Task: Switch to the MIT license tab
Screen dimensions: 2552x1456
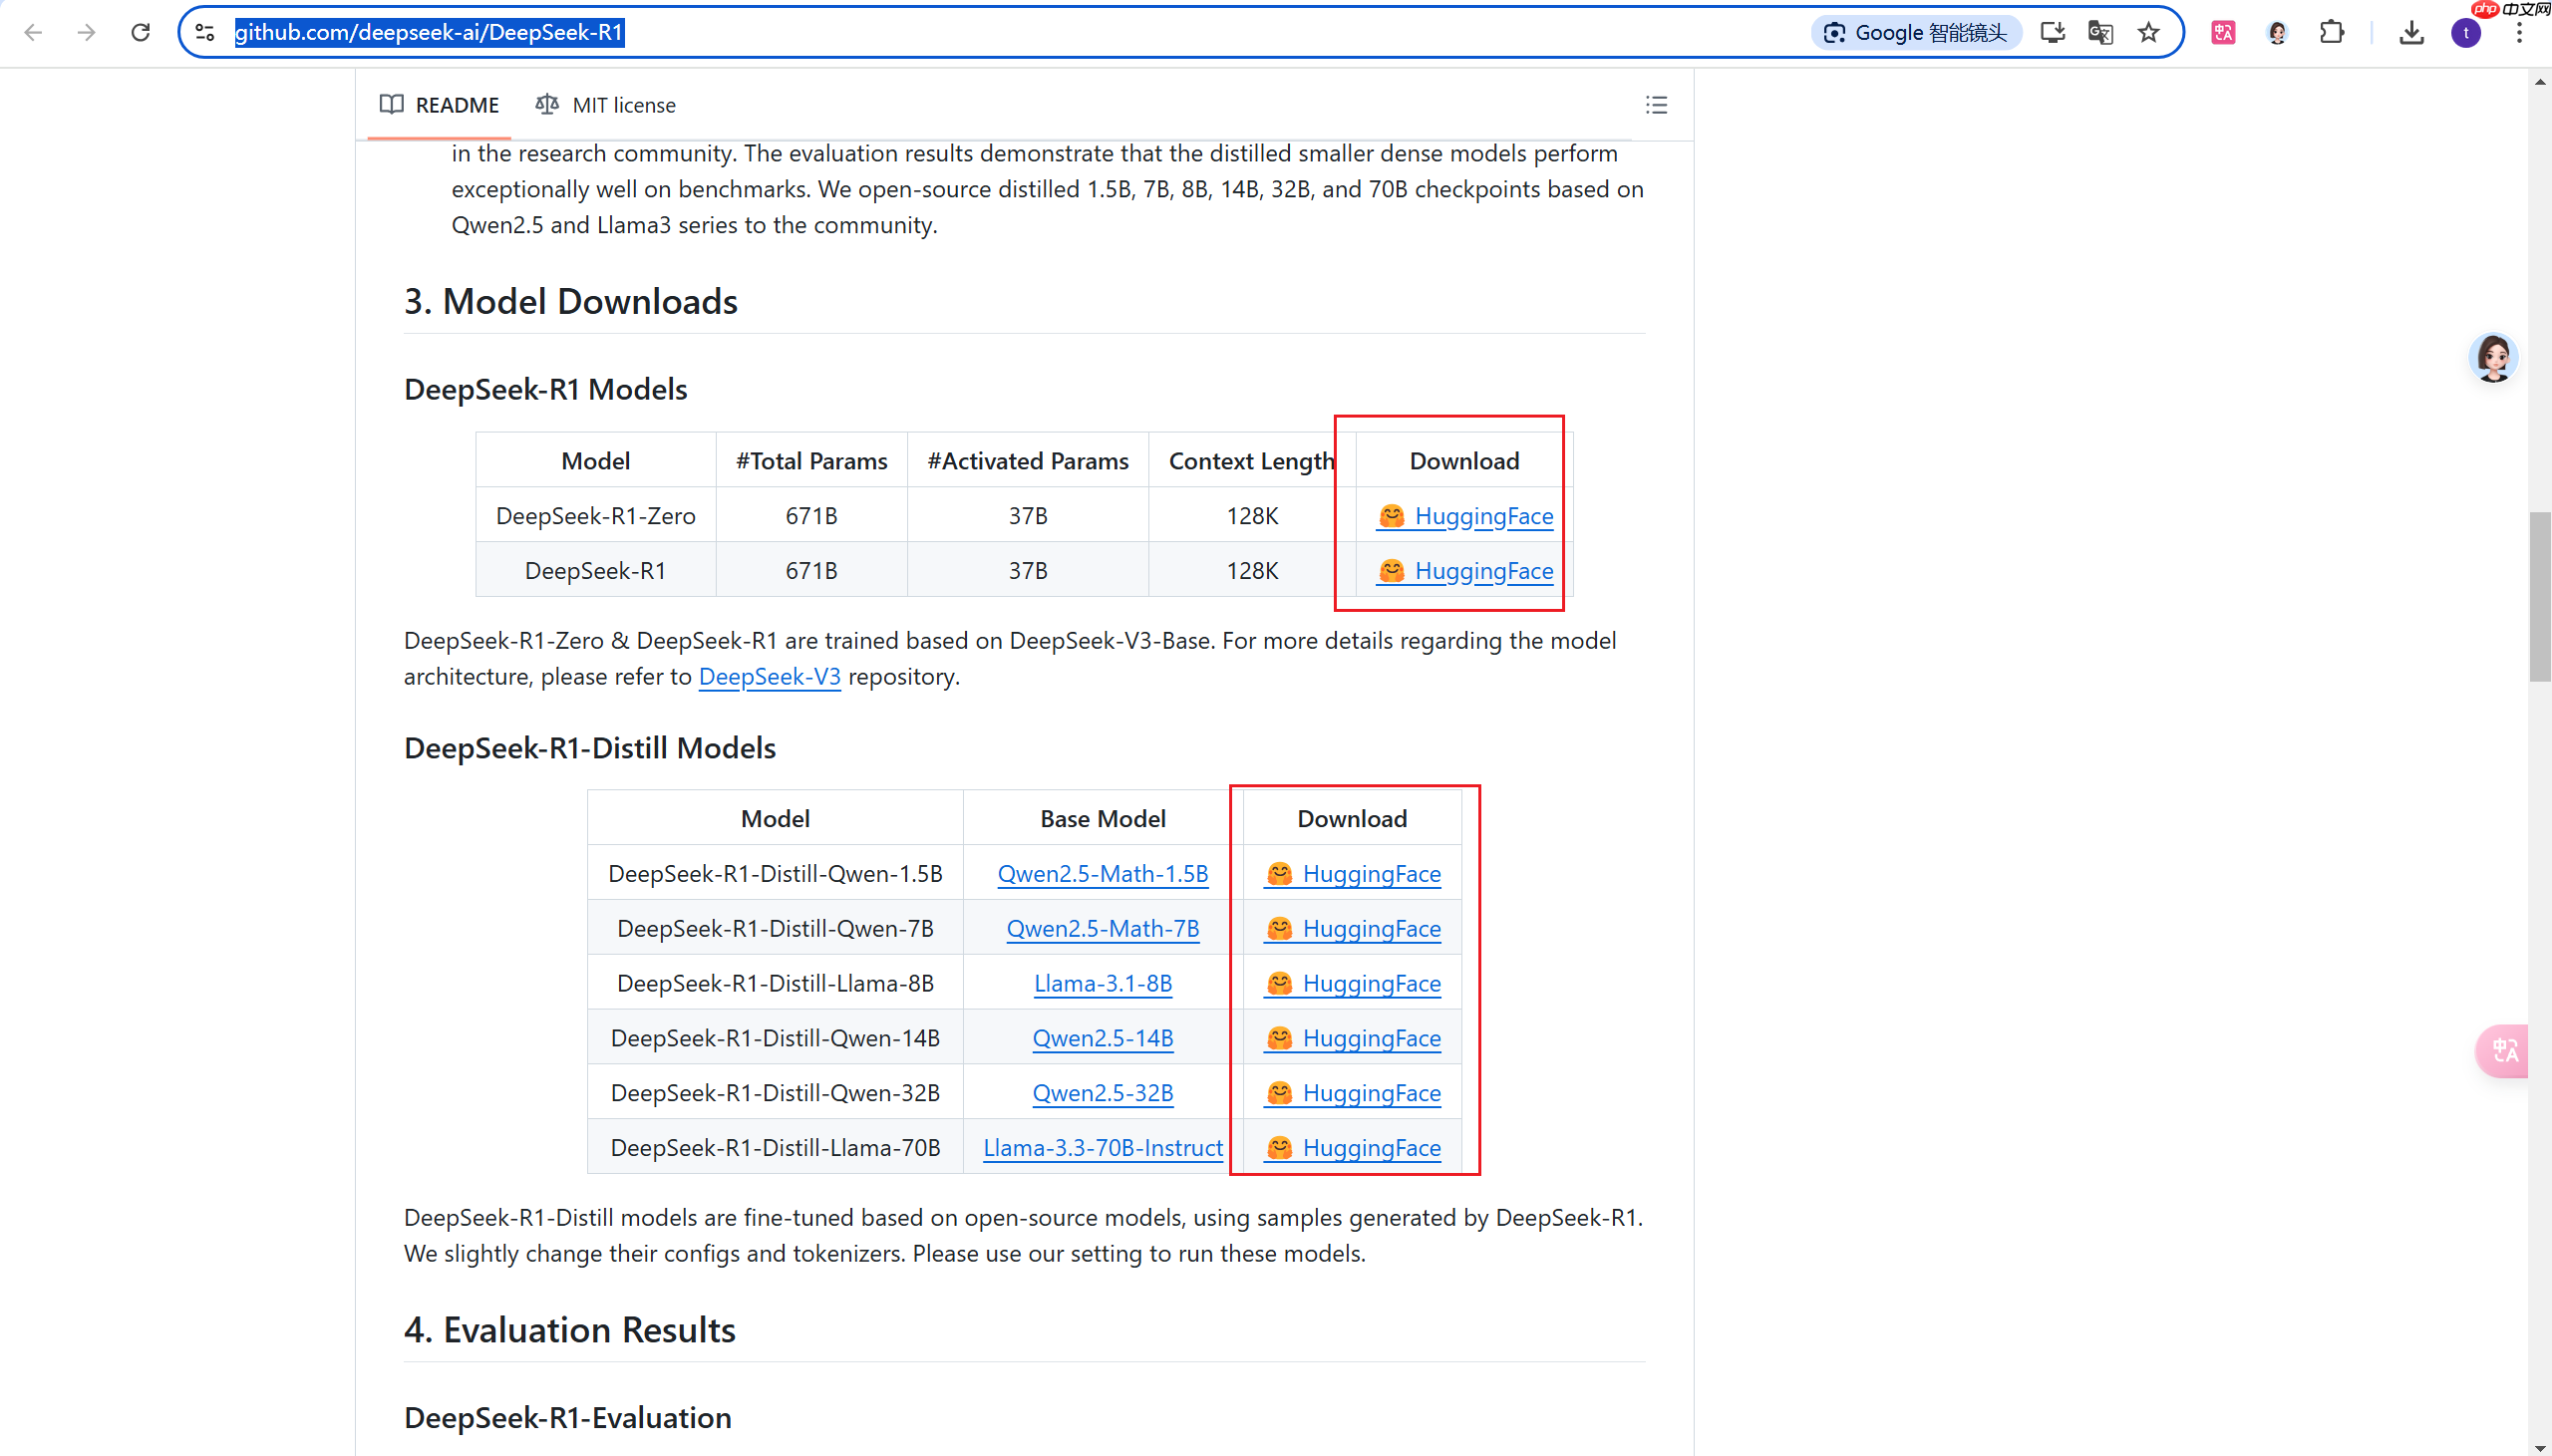Action: [x=606, y=105]
